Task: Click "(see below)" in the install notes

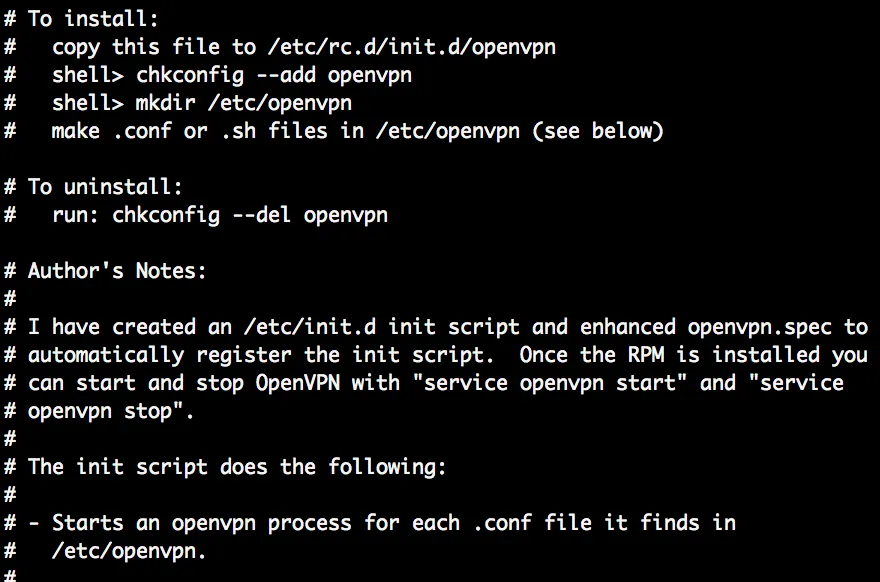Action: point(599,131)
